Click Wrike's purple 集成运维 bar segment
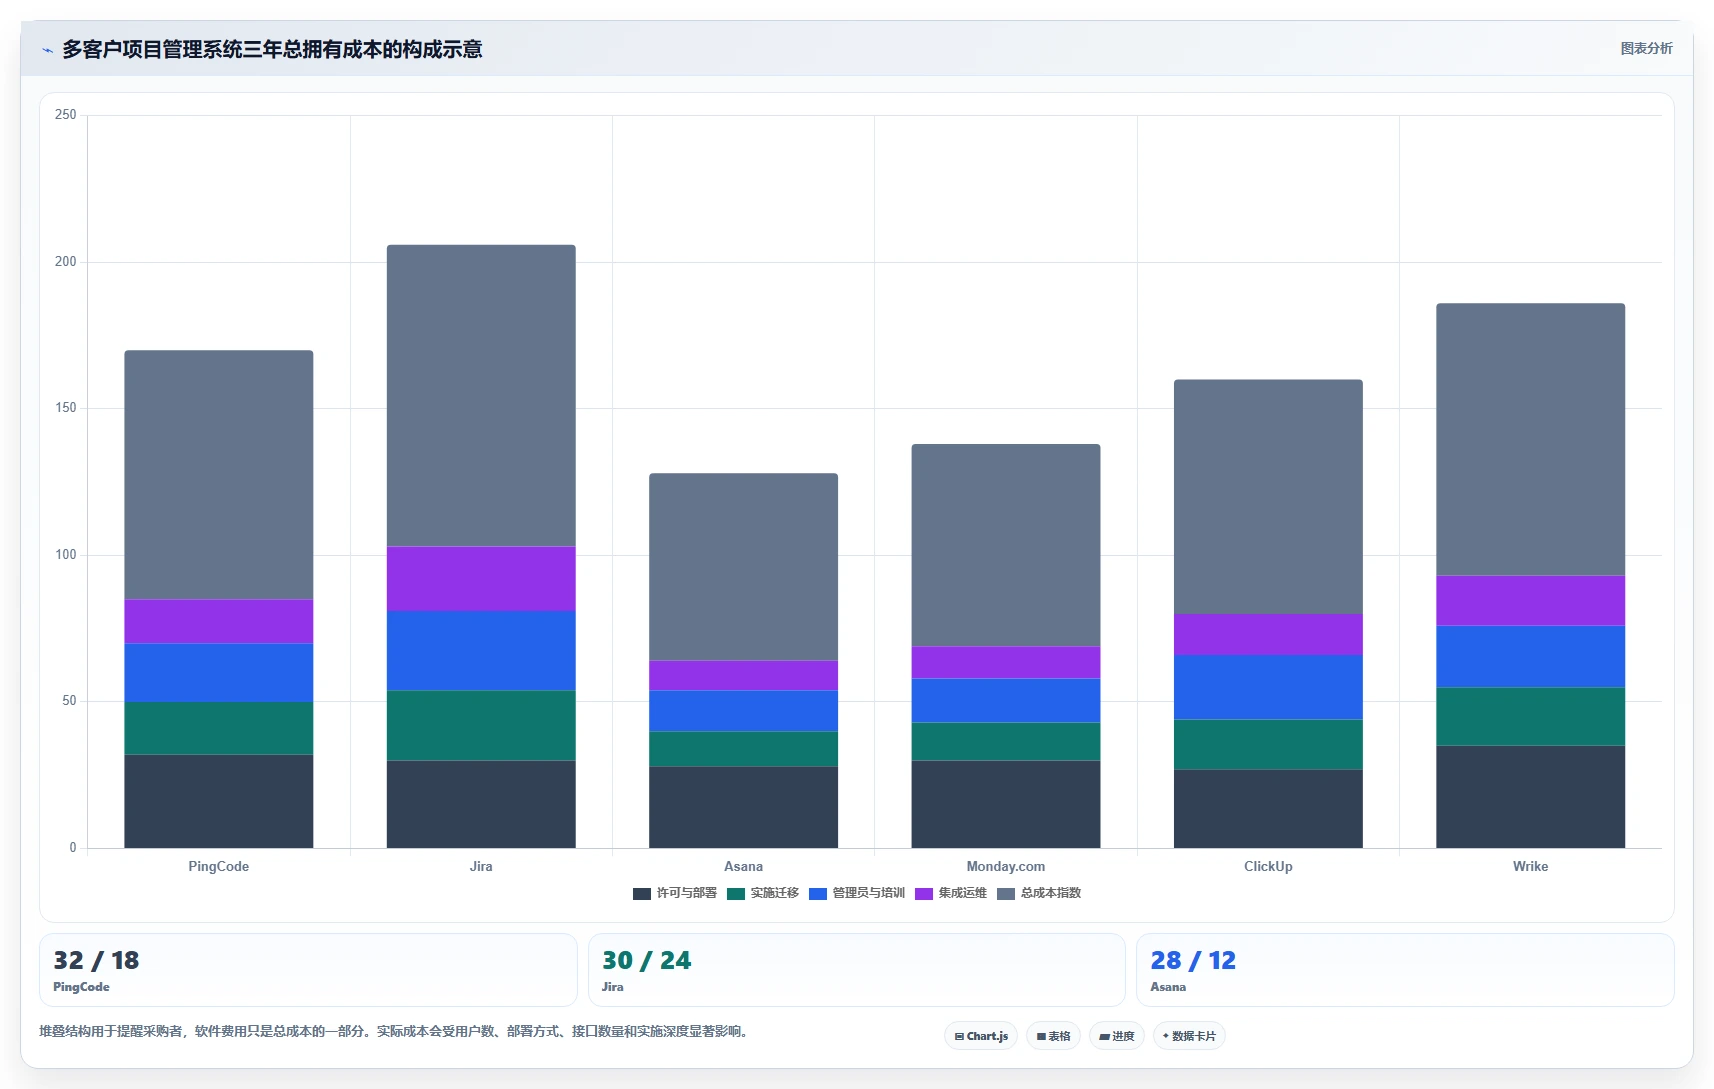This screenshot has height=1089, width=1714. click(1530, 601)
